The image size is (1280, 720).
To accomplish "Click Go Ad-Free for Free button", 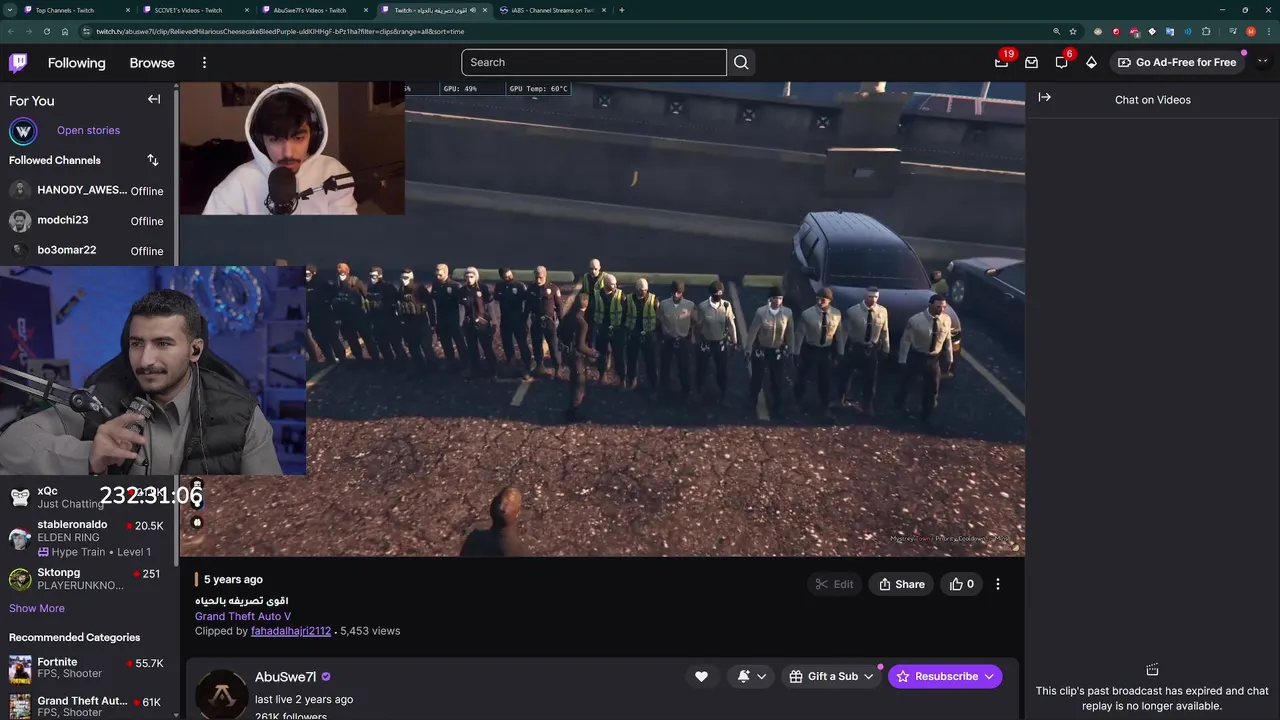I will coord(1177,62).
